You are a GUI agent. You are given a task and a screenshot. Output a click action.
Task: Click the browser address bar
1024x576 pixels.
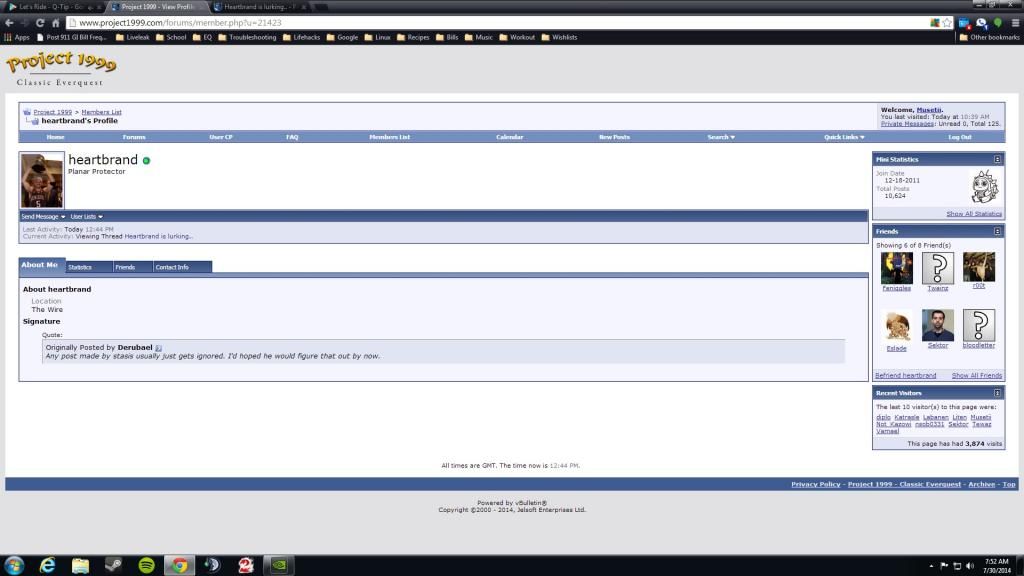[x=500, y=22]
